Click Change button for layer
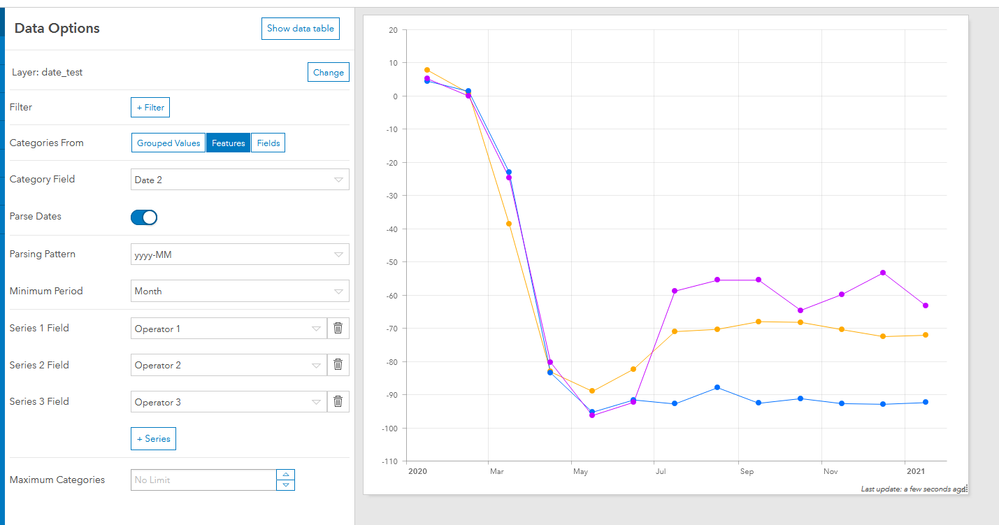Image resolution: width=999 pixels, height=525 pixels. point(328,72)
